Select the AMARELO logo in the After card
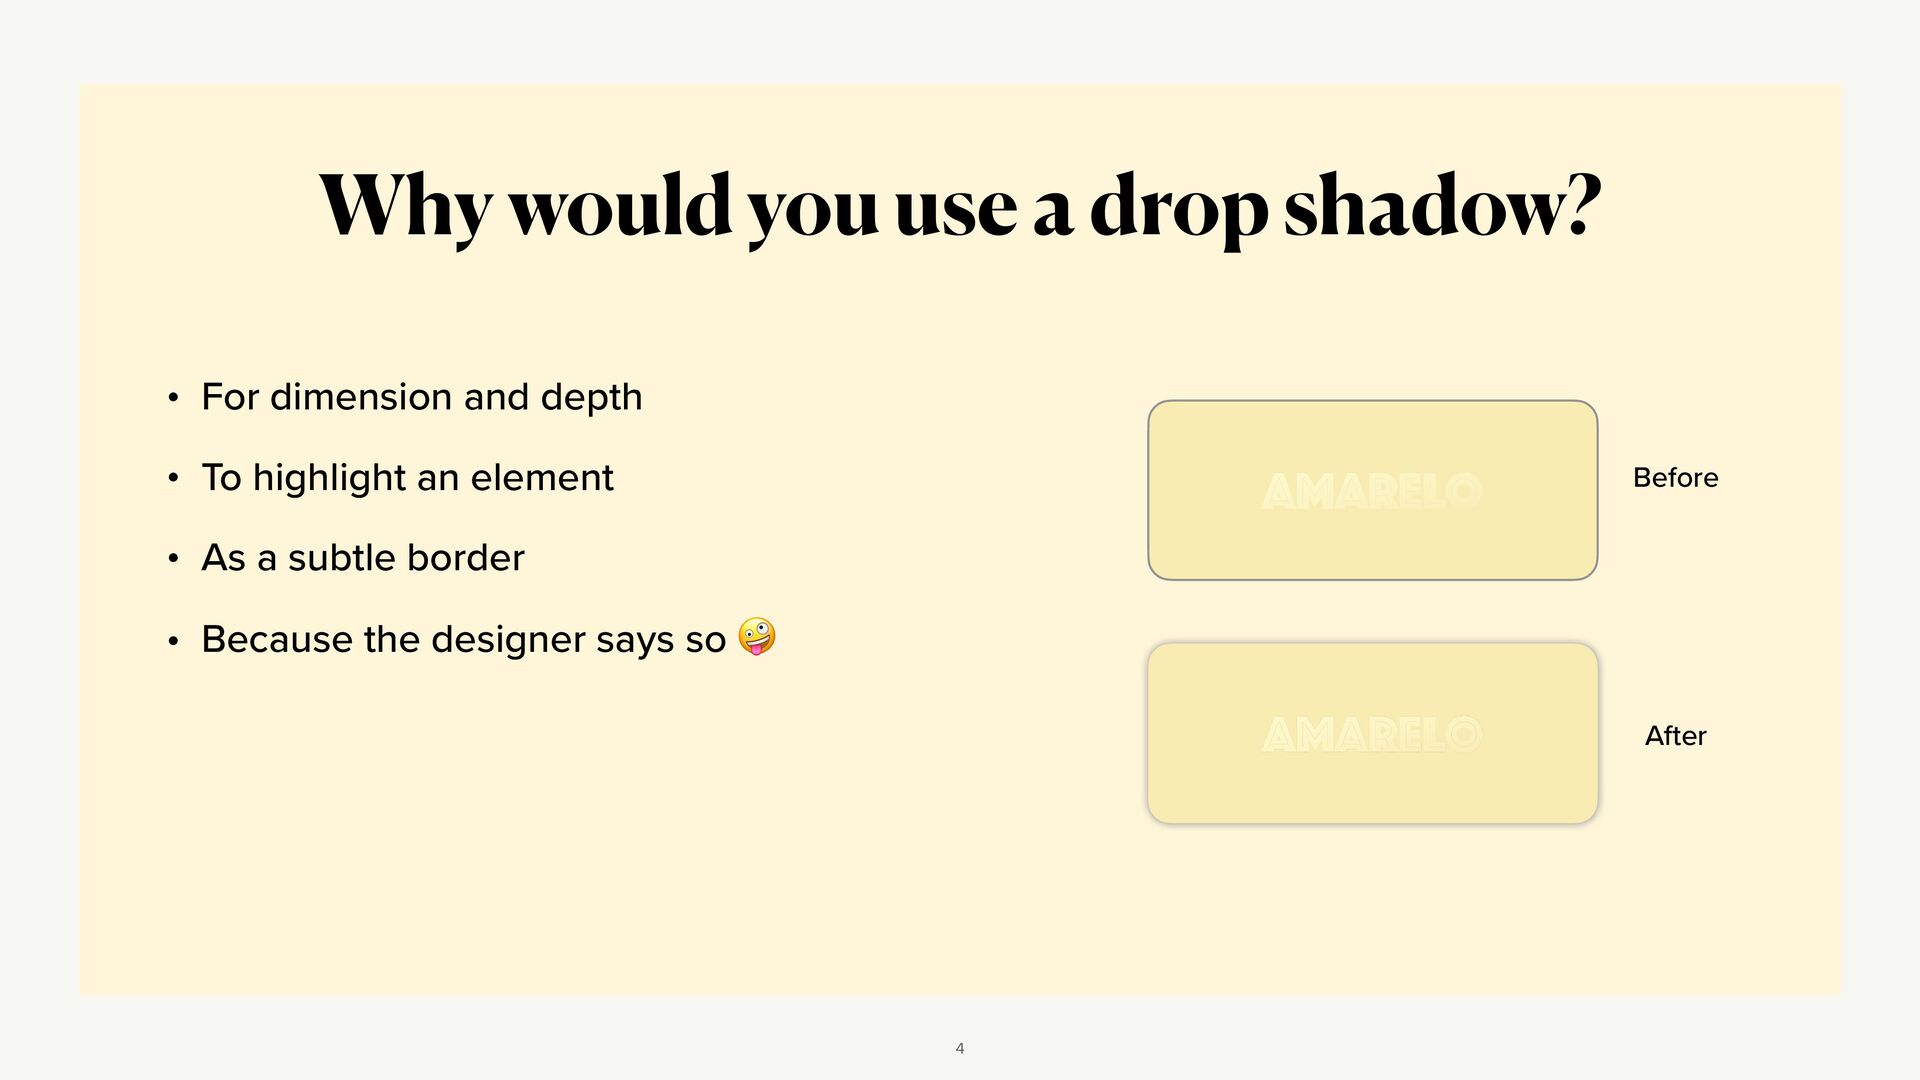This screenshot has width=1920, height=1080. [x=1372, y=735]
